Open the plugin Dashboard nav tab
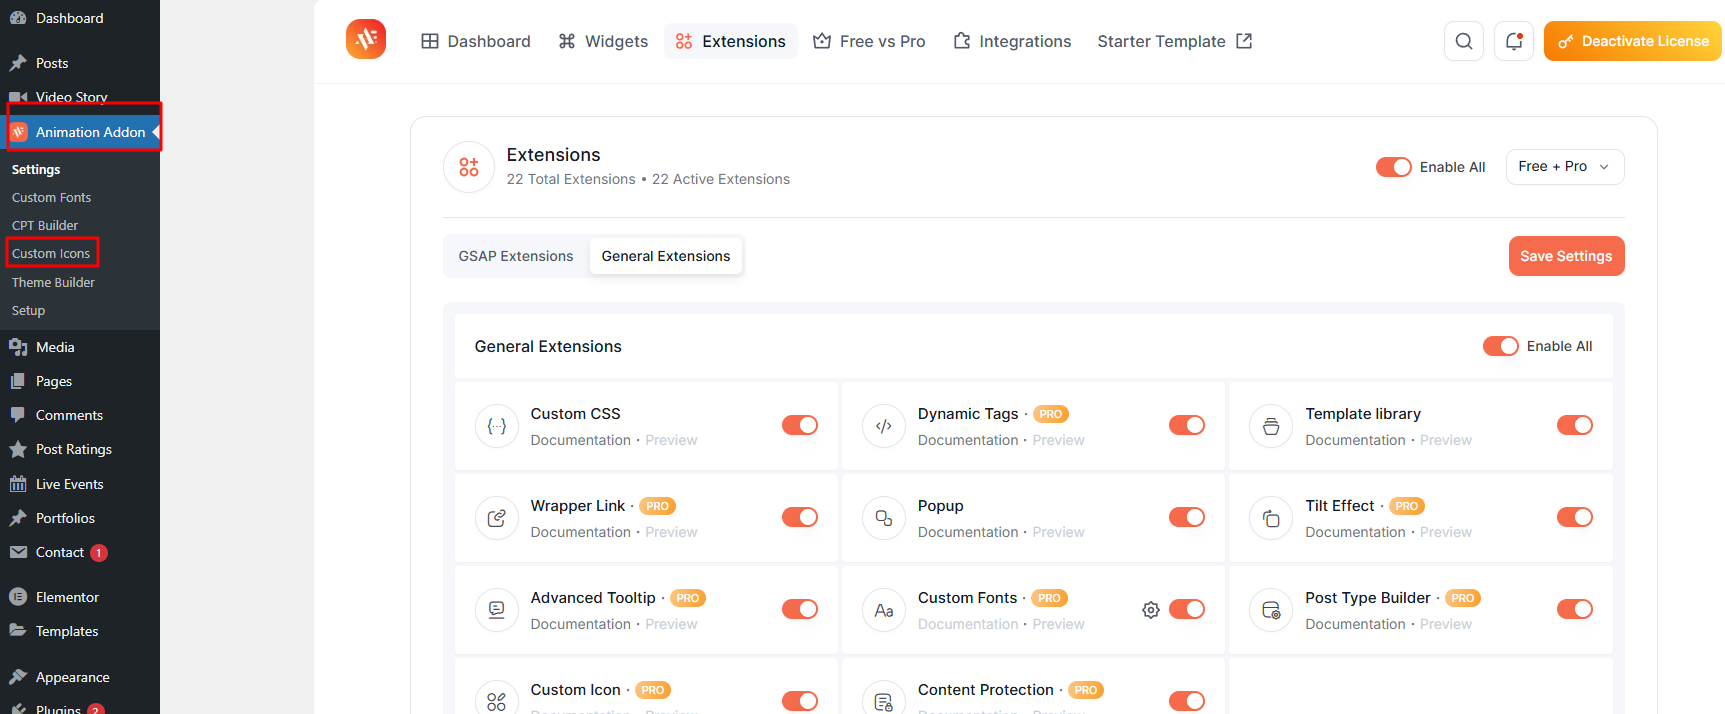Viewport: 1725px width, 714px height. [x=476, y=41]
